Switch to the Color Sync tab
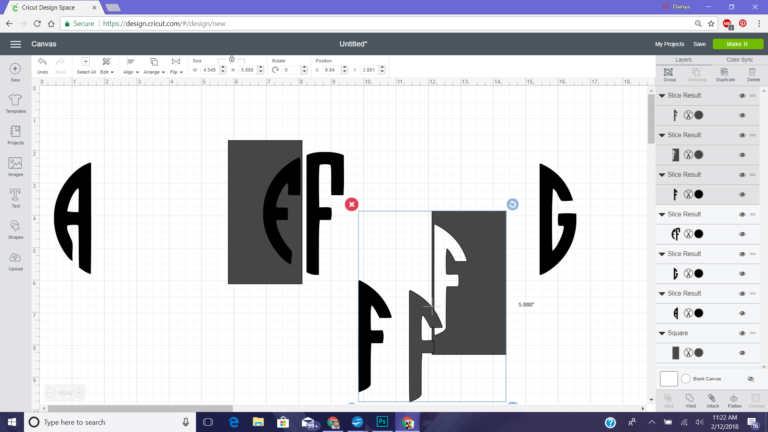Screen dimensions: 768x432 pos(739,60)
